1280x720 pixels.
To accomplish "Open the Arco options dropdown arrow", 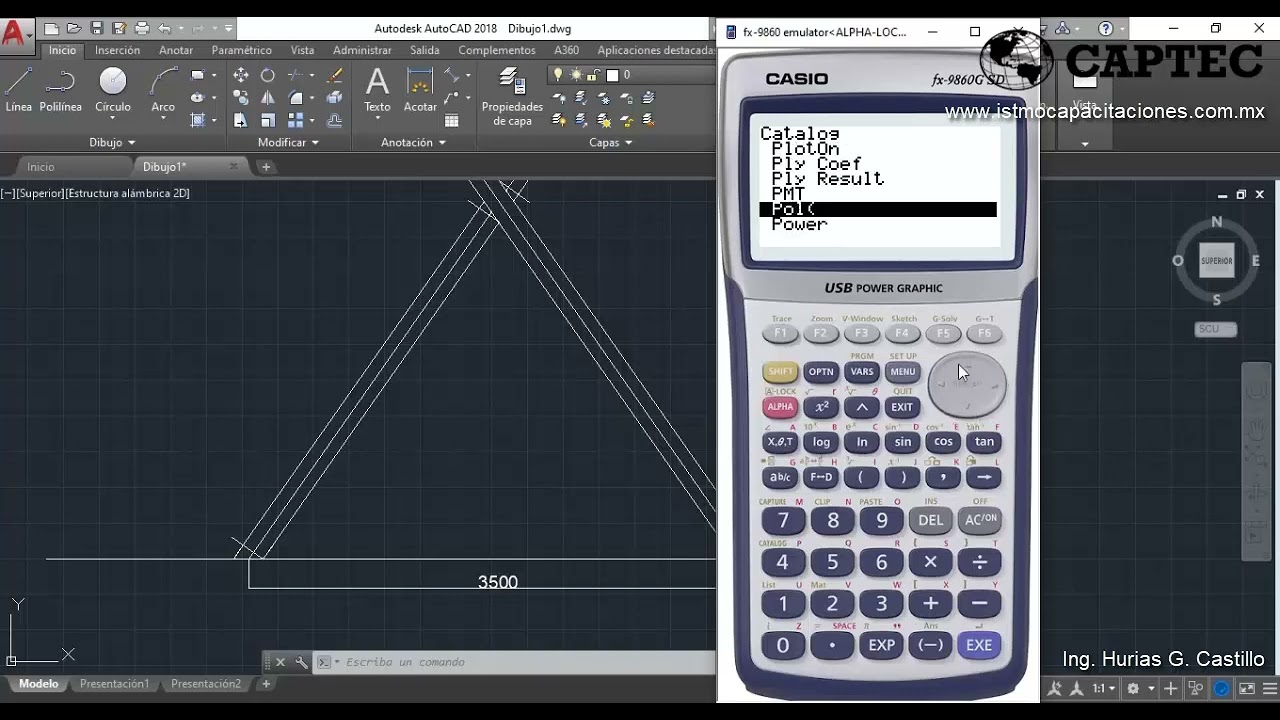I will click(163, 120).
